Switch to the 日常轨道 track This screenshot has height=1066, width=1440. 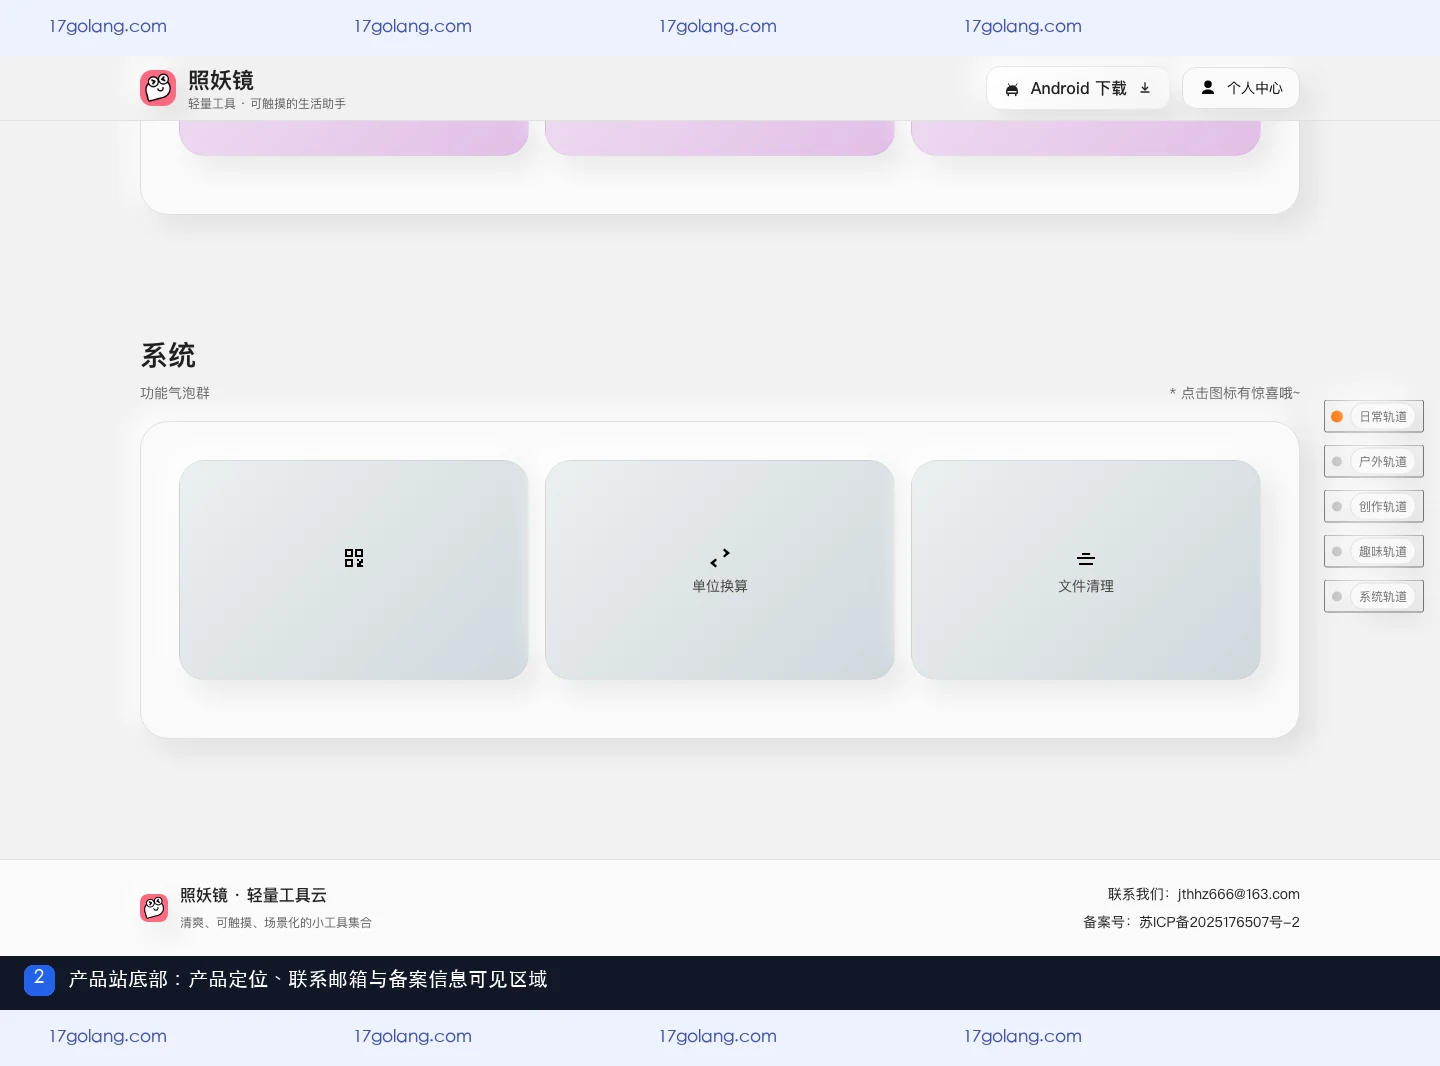(1374, 417)
